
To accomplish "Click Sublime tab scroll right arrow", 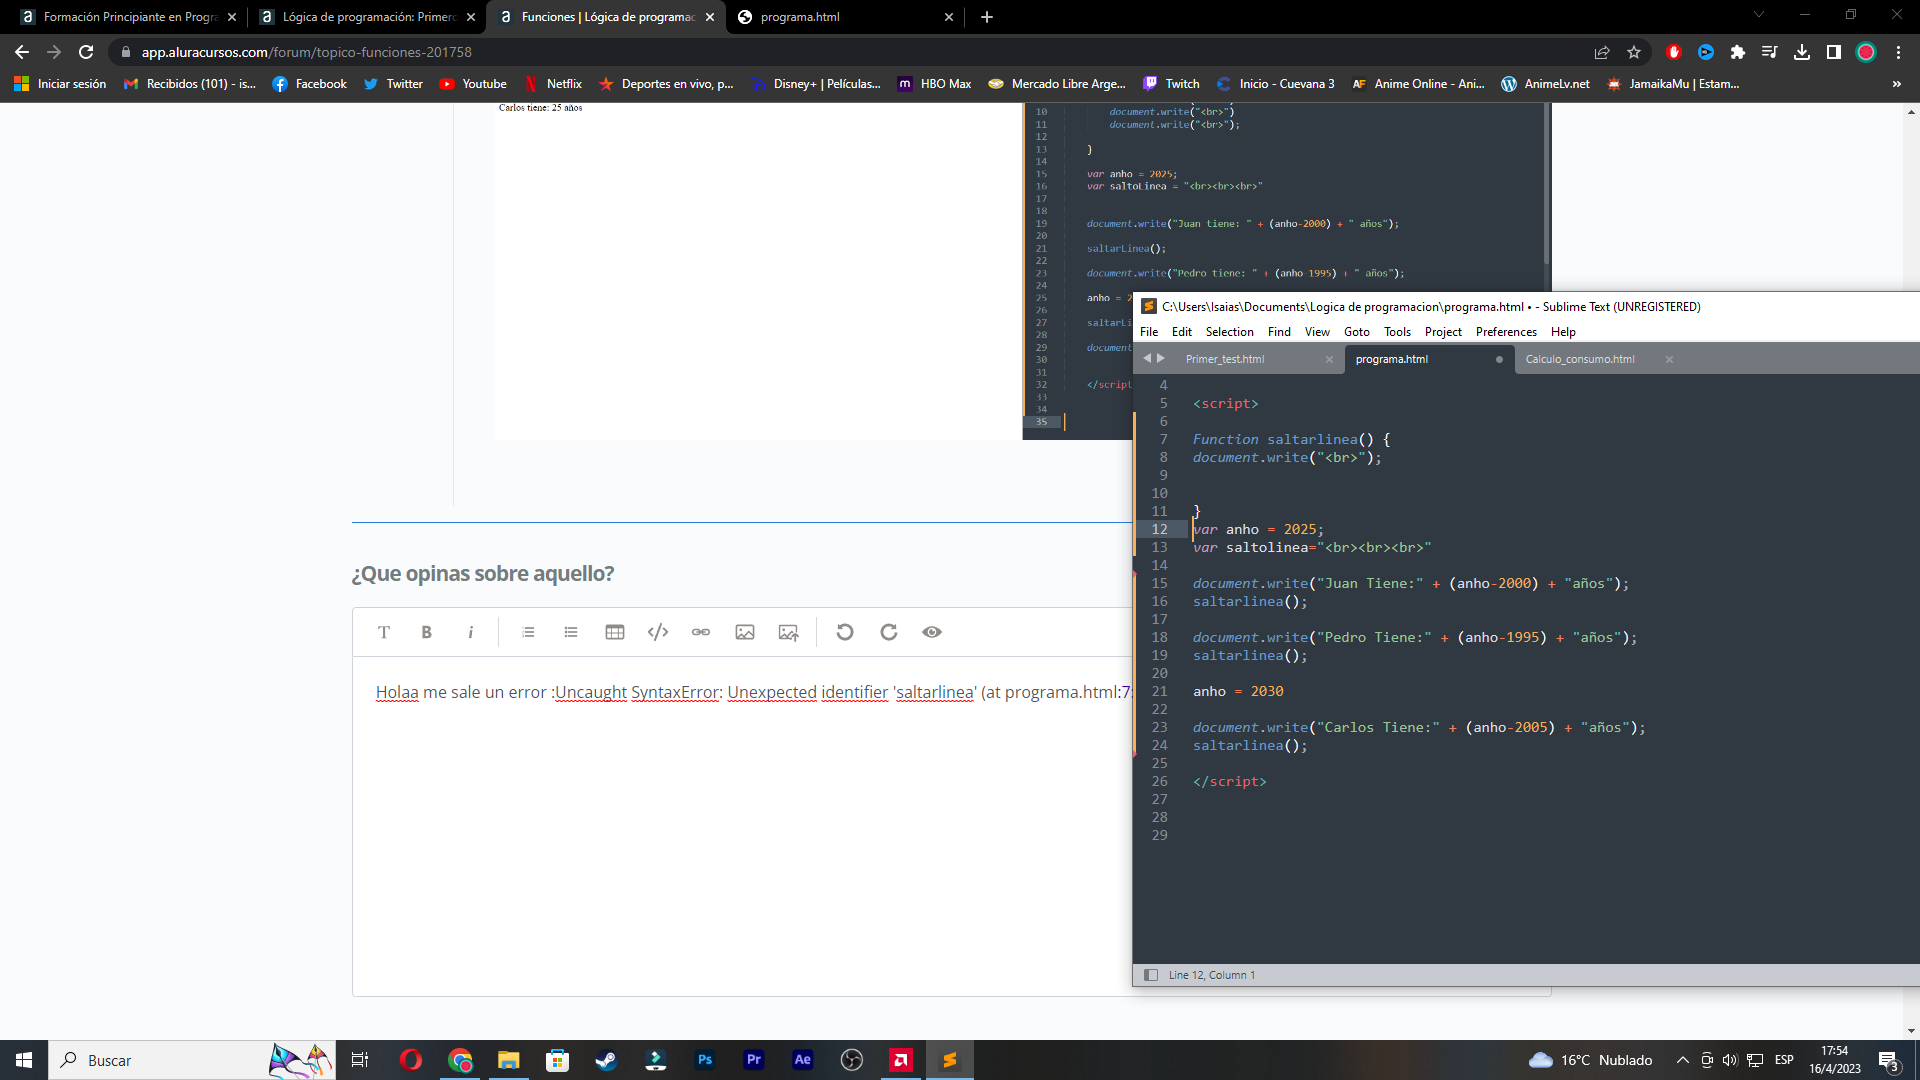I will coord(1161,358).
